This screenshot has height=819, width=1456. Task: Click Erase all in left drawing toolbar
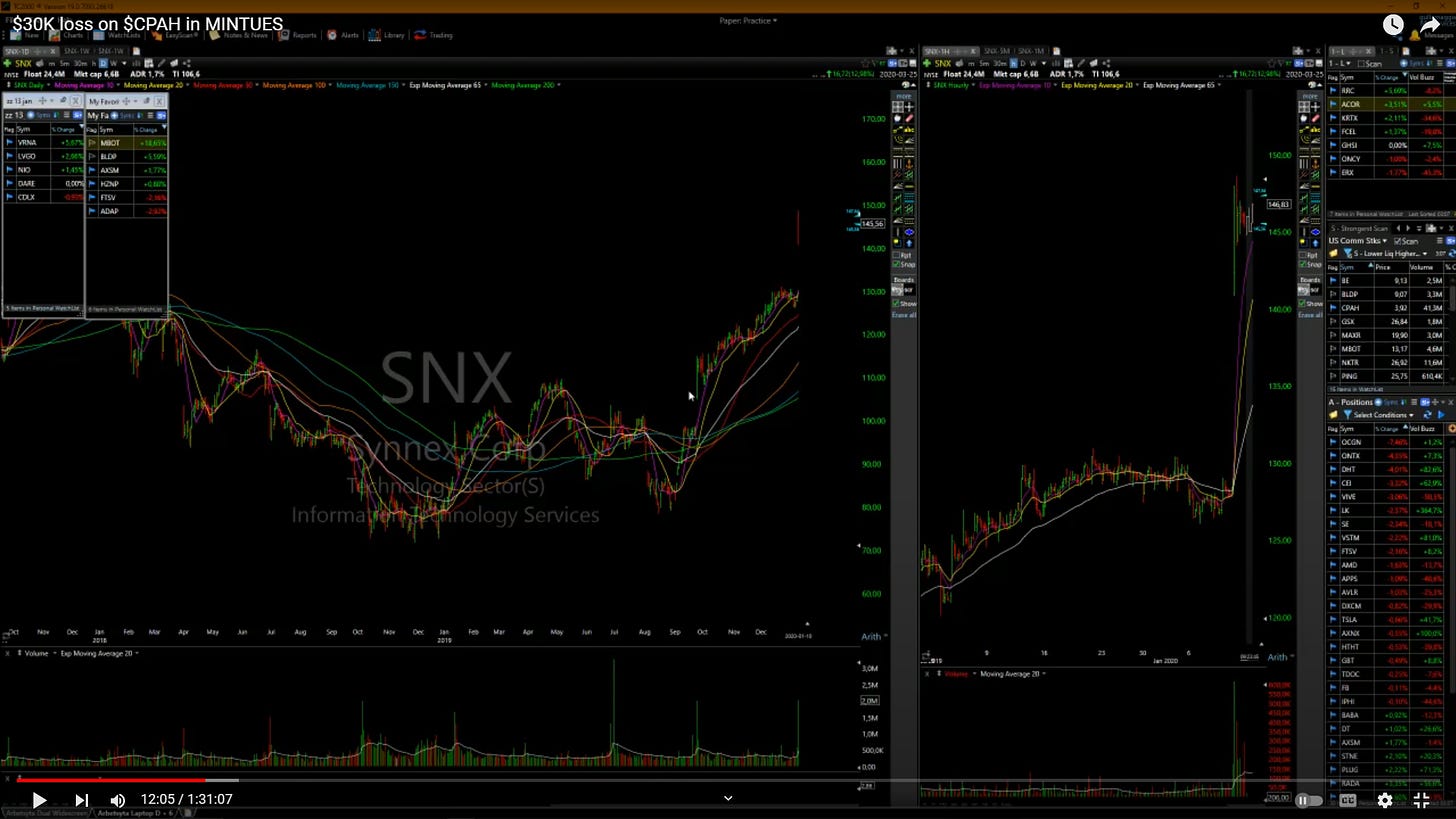904,315
